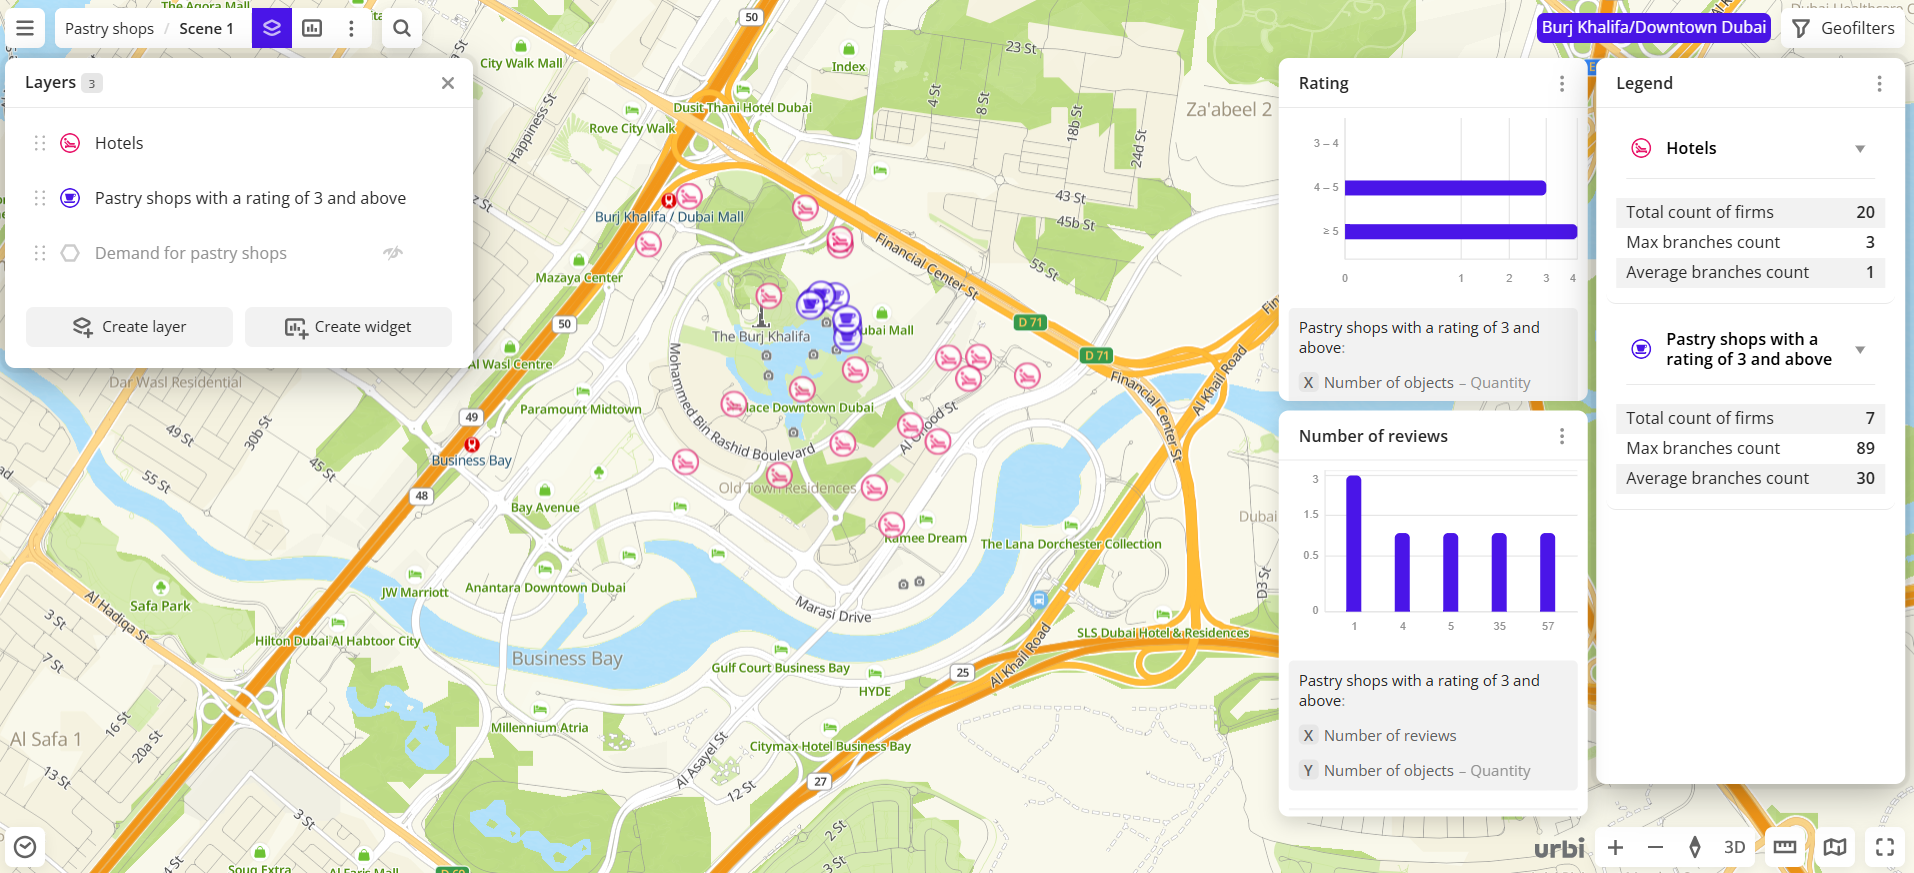This screenshot has height=873, width=1914.
Task: Reset map orientation with compass icon
Action: pos(1695,847)
